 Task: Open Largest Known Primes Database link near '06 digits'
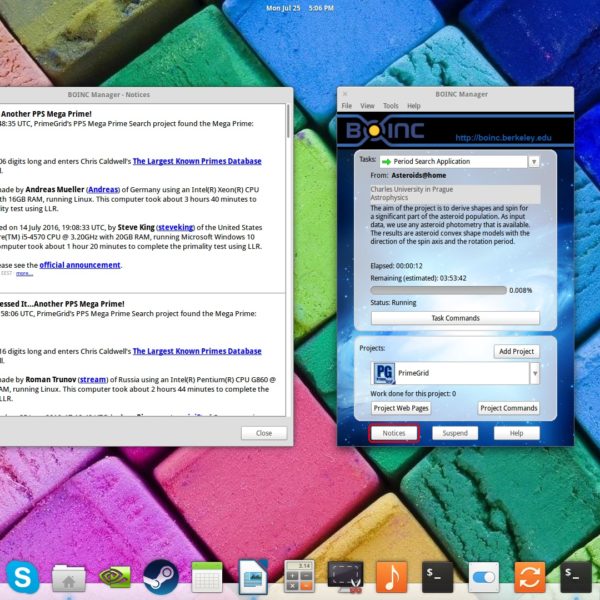[197, 161]
